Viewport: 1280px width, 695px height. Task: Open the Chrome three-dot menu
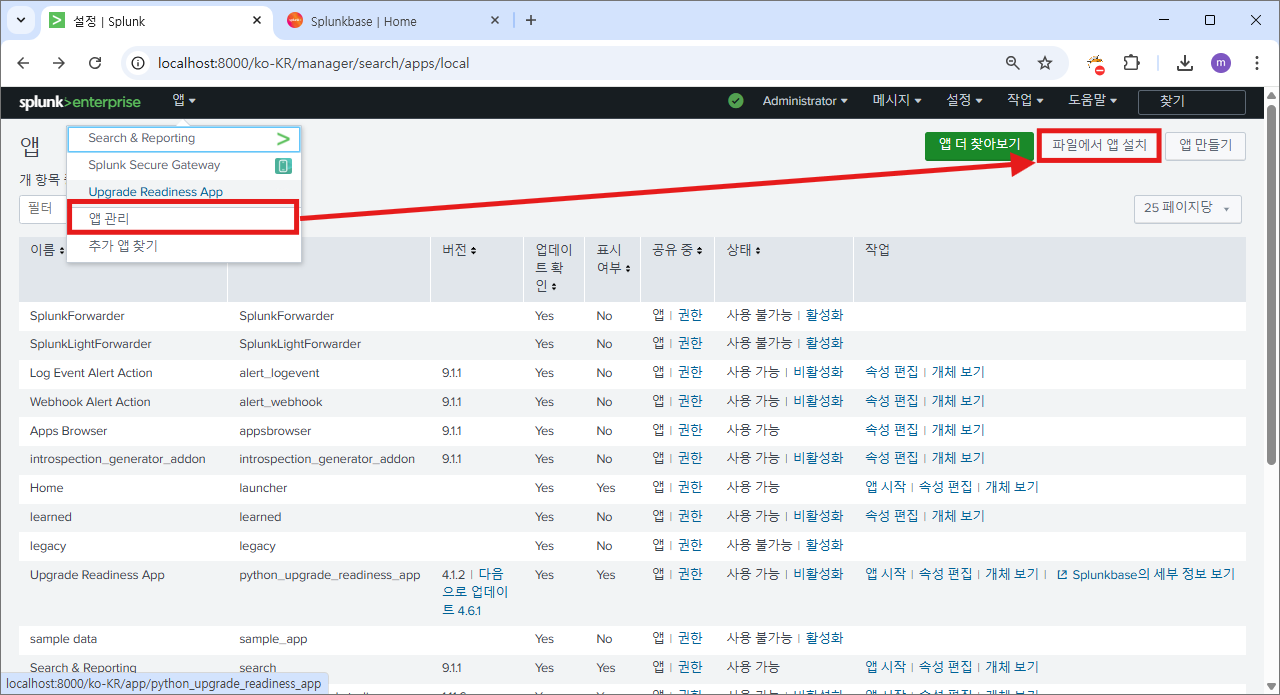tap(1256, 63)
